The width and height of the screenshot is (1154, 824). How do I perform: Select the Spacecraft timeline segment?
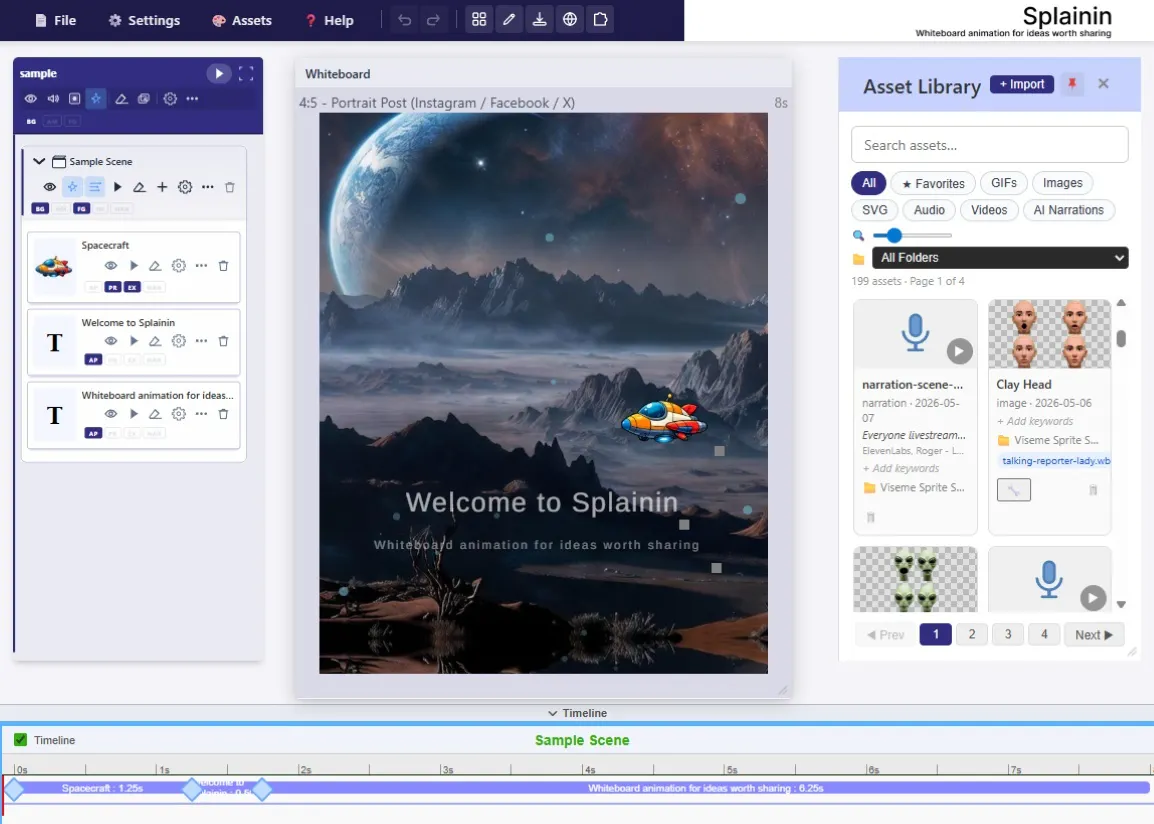click(102, 788)
